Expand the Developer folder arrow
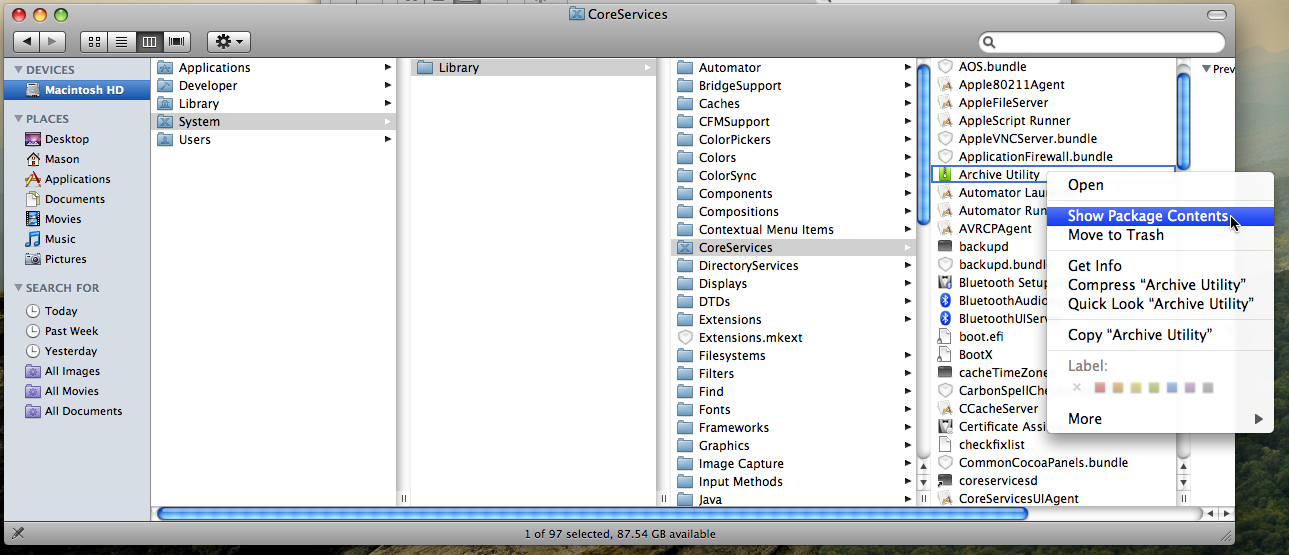Viewport: 1289px width, 555px height. (388, 86)
